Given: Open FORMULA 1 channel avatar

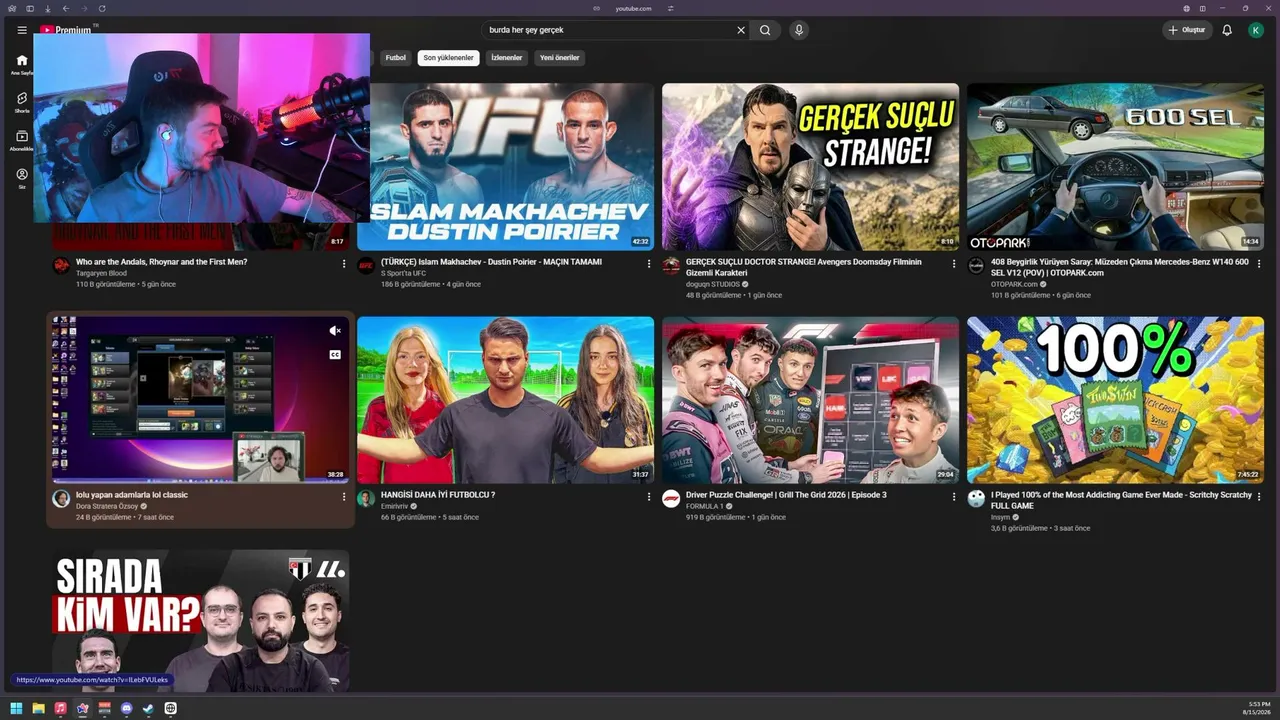Looking at the screenshot, I should tap(671, 499).
